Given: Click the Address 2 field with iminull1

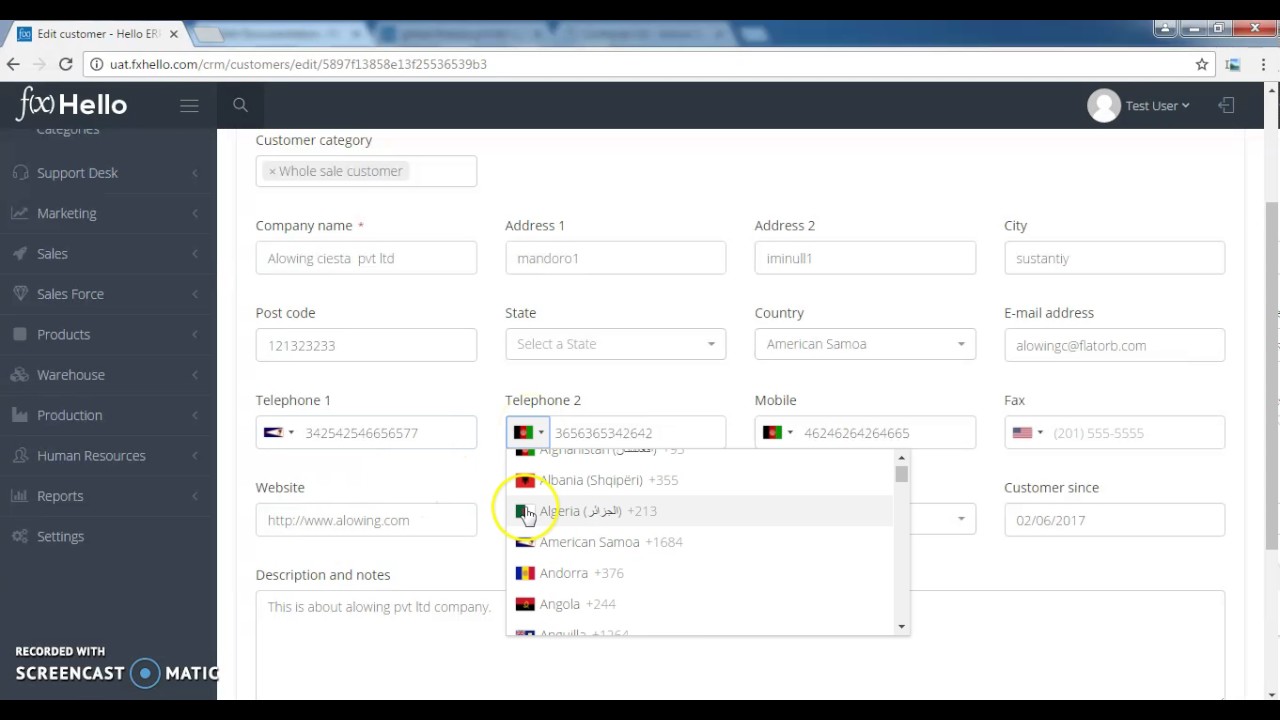Looking at the screenshot, I should tap(865, 258).
